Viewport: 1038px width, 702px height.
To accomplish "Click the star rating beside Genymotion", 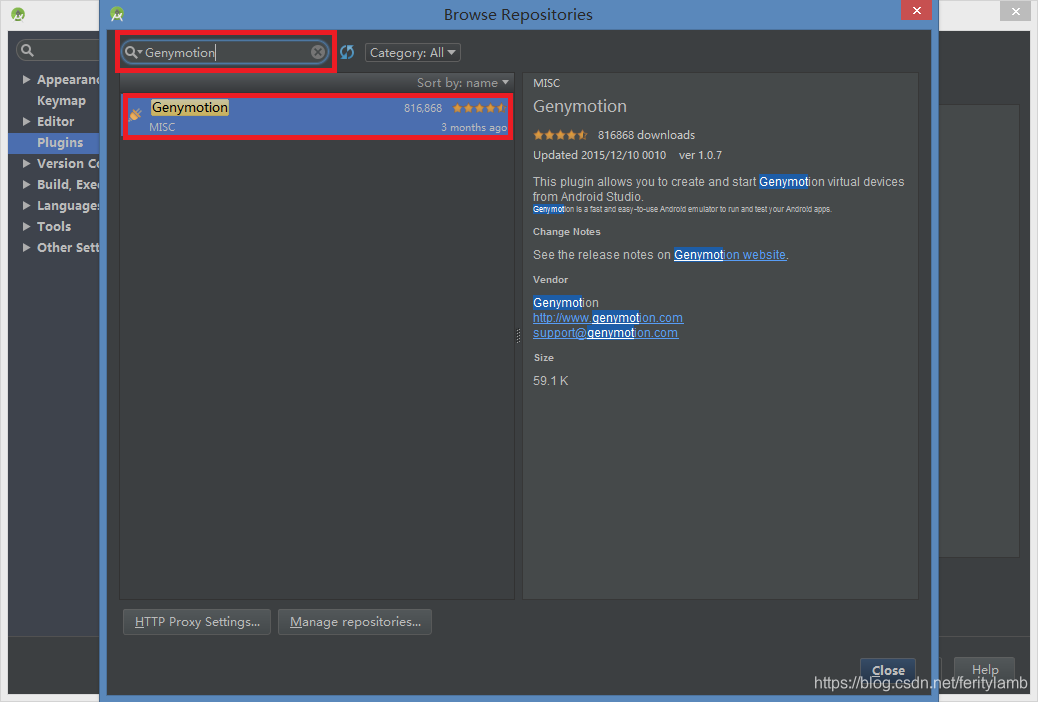I will [x=478, y=107].
